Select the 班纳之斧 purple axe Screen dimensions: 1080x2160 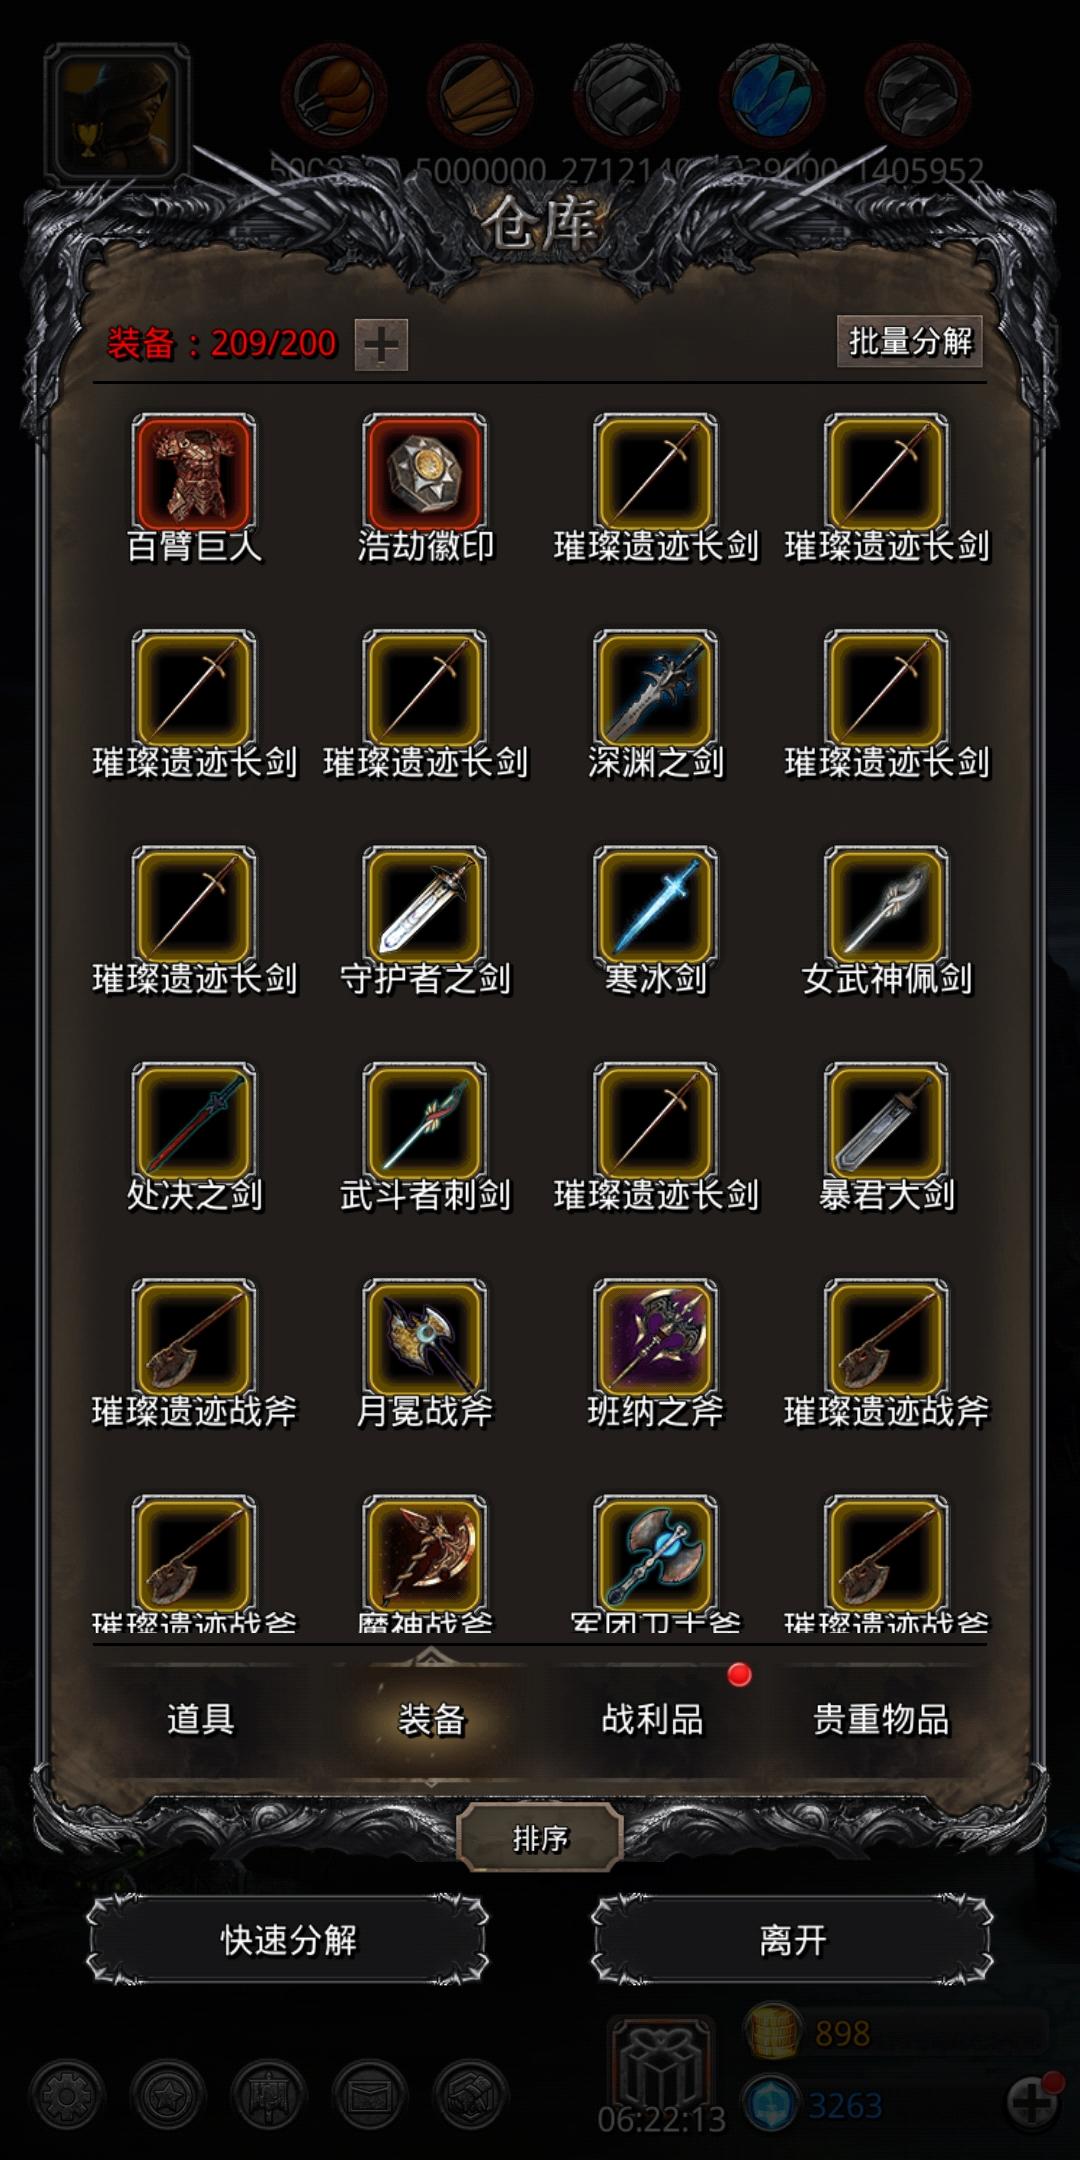pos(655,1340)
